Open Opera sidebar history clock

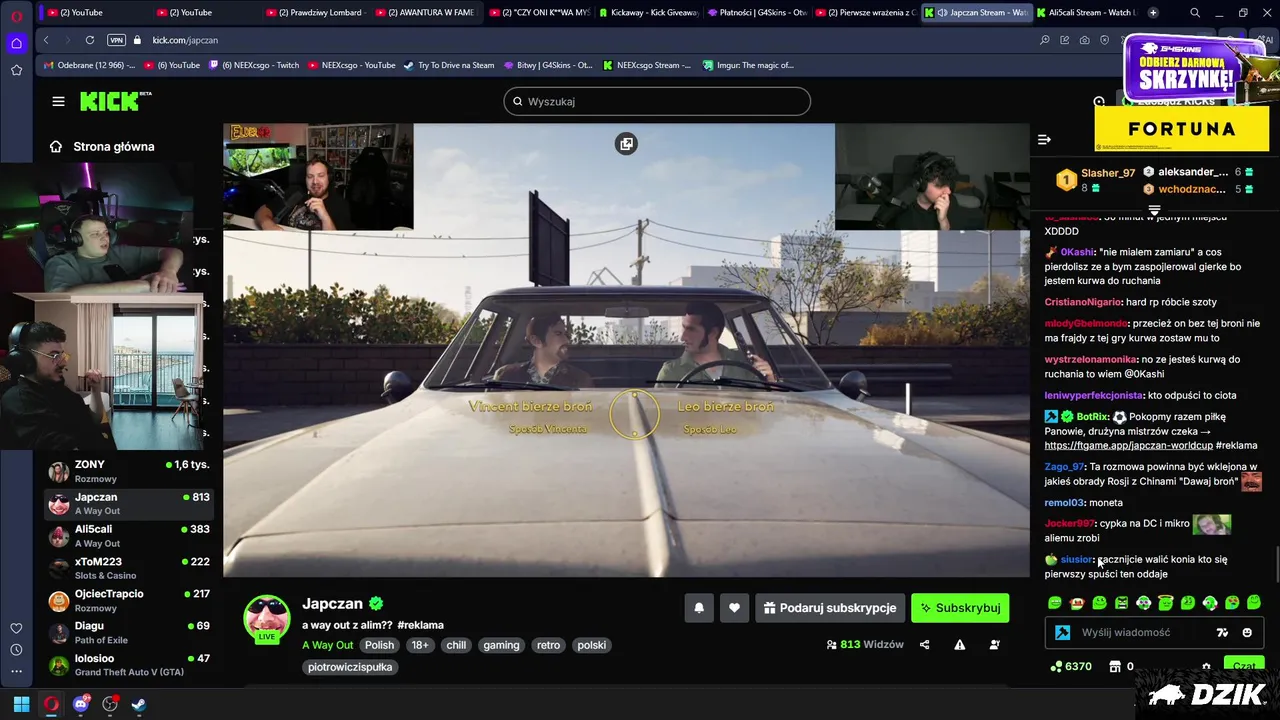[x=16, y=650]
